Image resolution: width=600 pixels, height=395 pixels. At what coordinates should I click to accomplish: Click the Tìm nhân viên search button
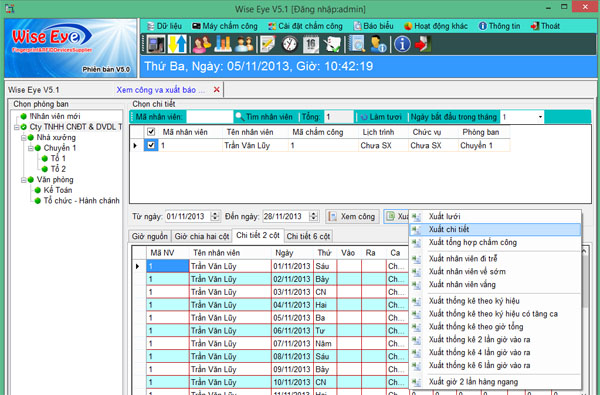[264, 117]
